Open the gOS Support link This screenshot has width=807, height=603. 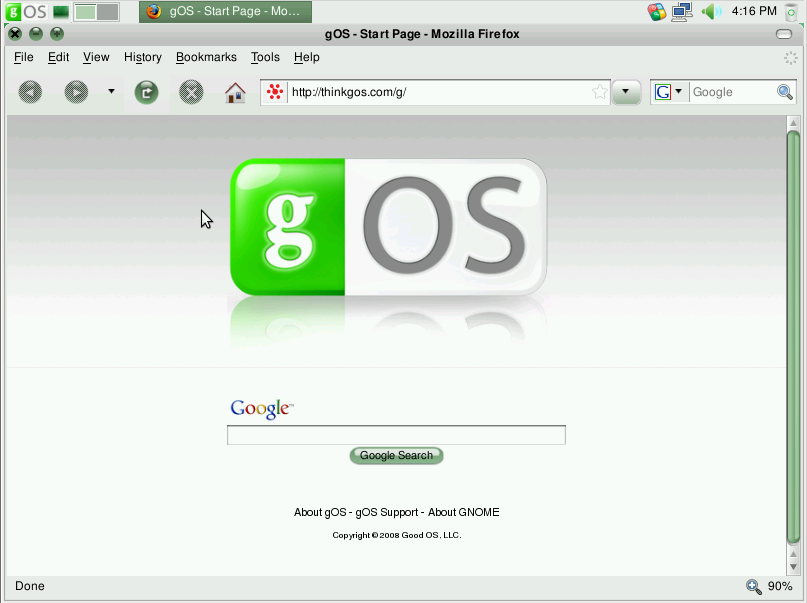click(x=387, y=512)
